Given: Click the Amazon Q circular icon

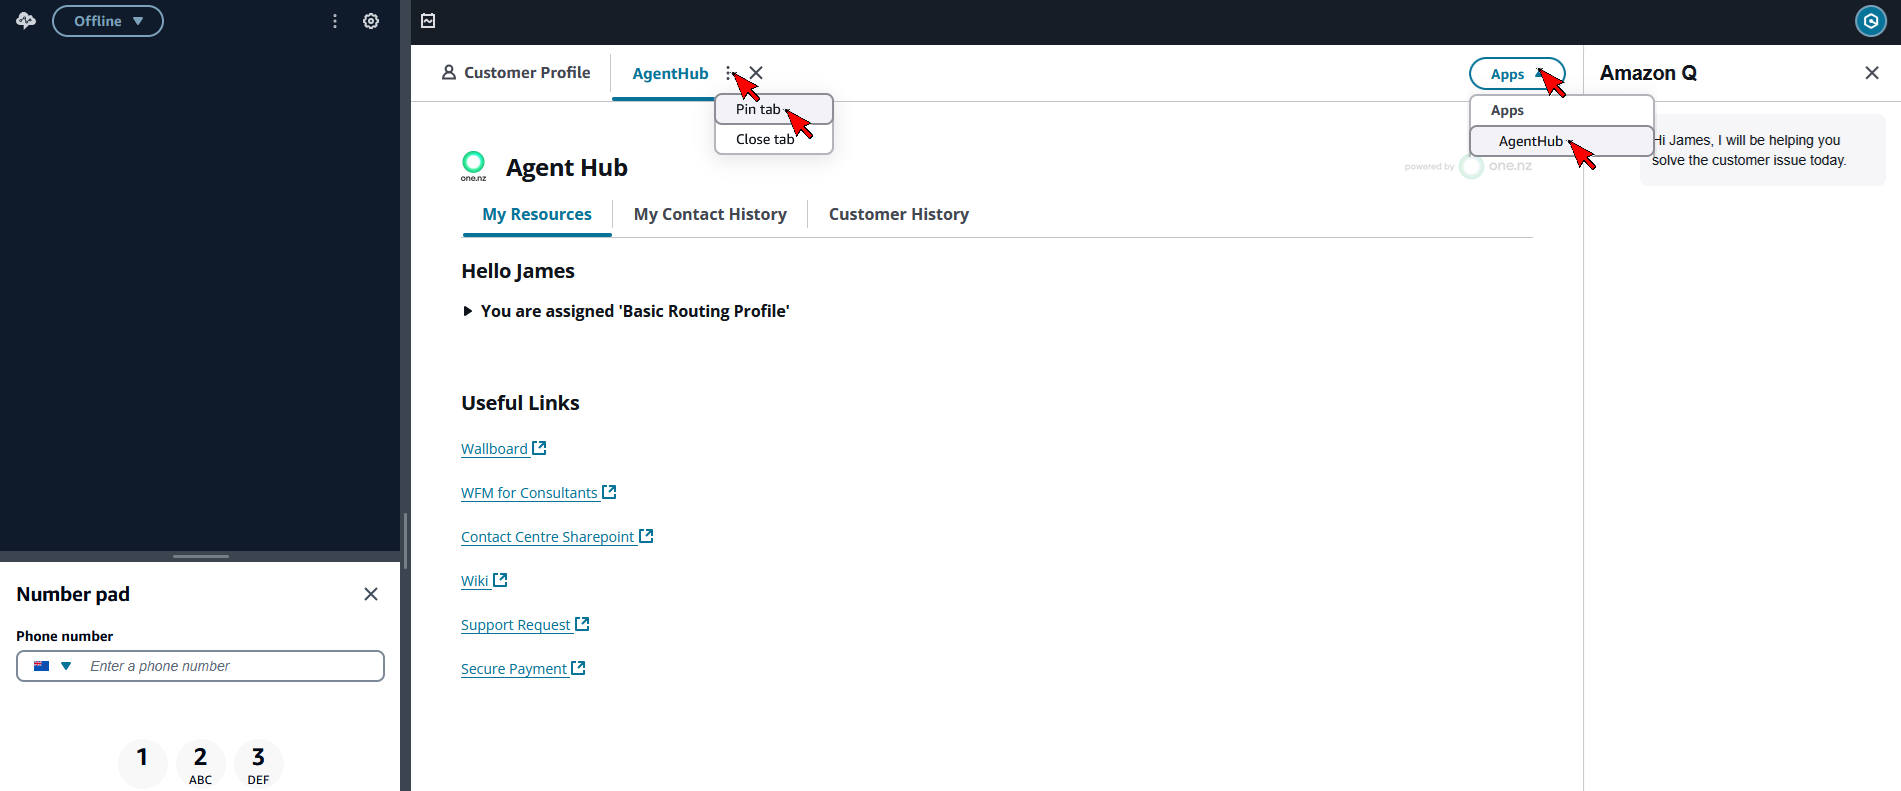Looking at the screenshot, I should 1870,21.
